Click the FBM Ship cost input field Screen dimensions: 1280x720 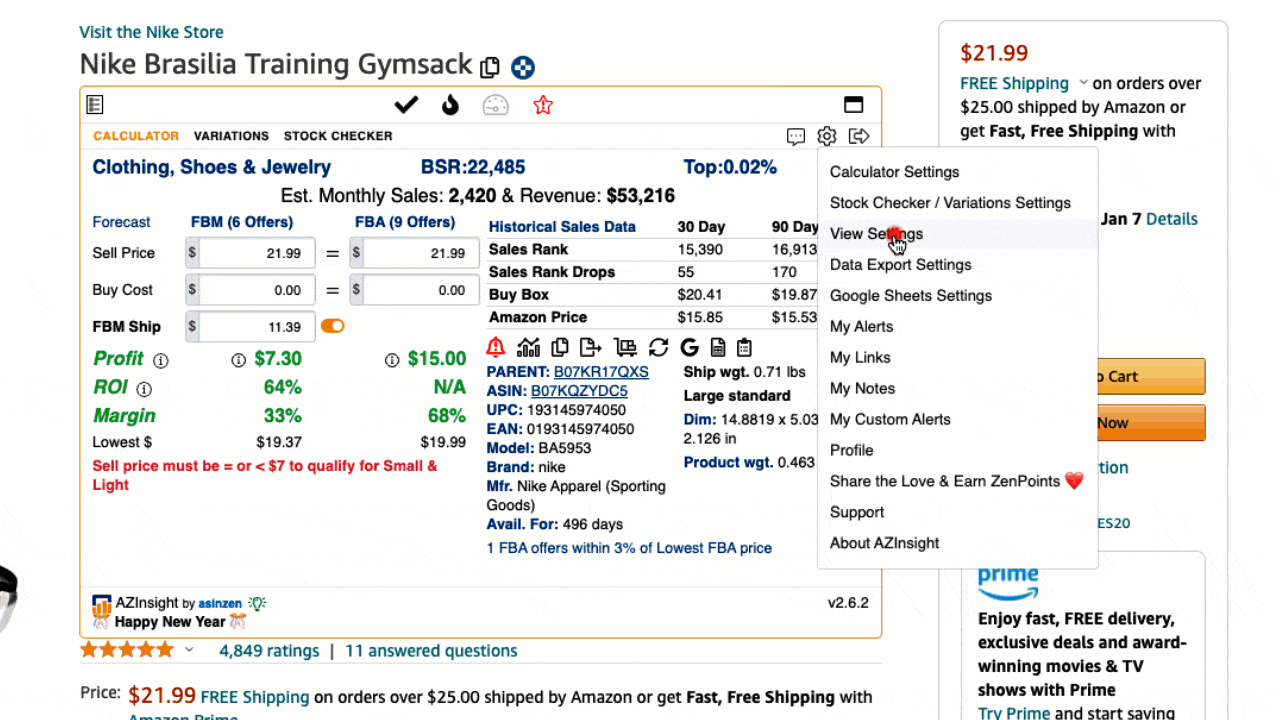[x=257, y=326]
